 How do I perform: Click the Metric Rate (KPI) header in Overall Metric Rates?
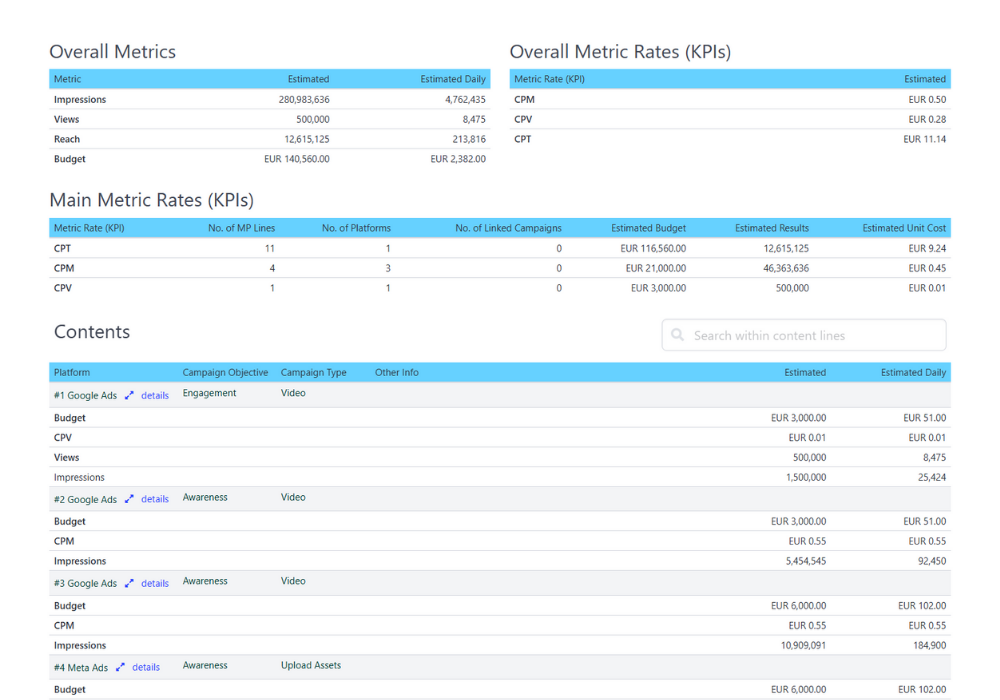(550, 79)
